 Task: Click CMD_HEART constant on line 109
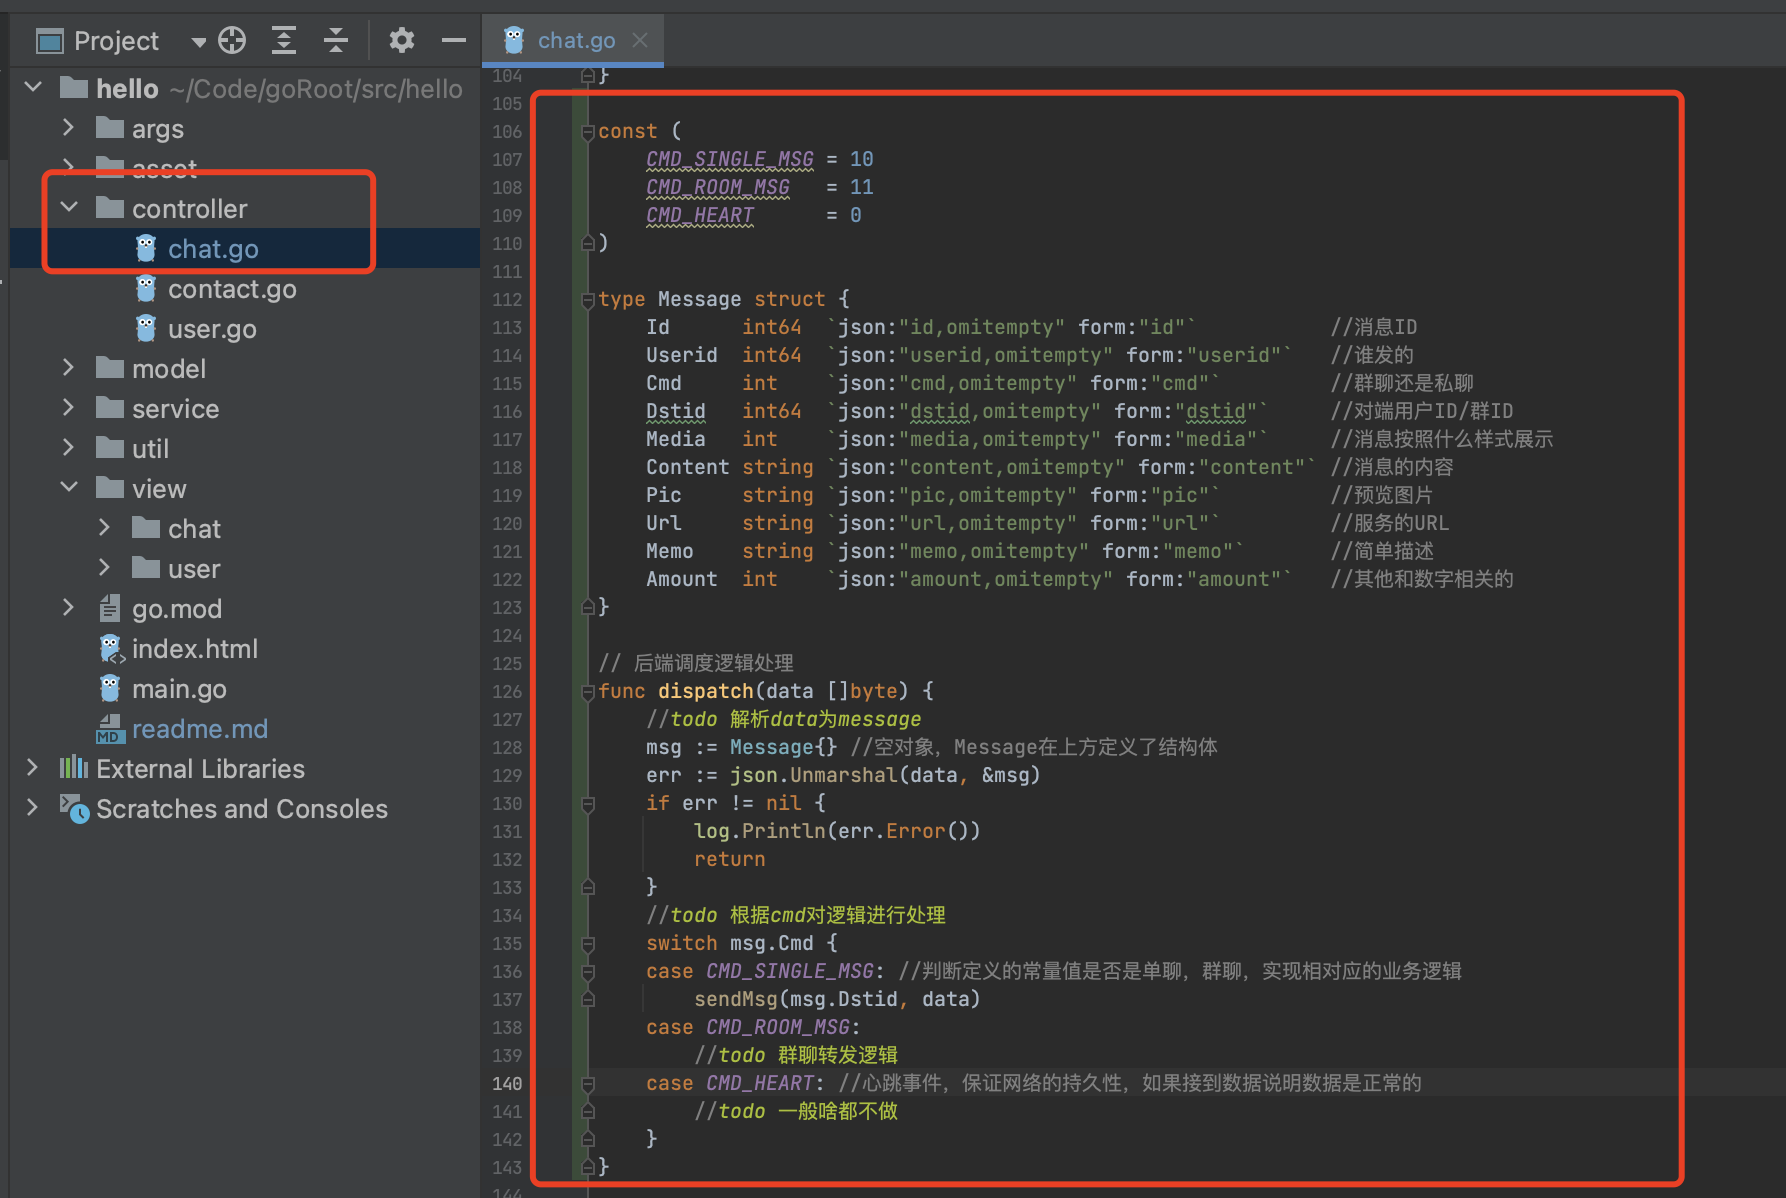point(700,215)
